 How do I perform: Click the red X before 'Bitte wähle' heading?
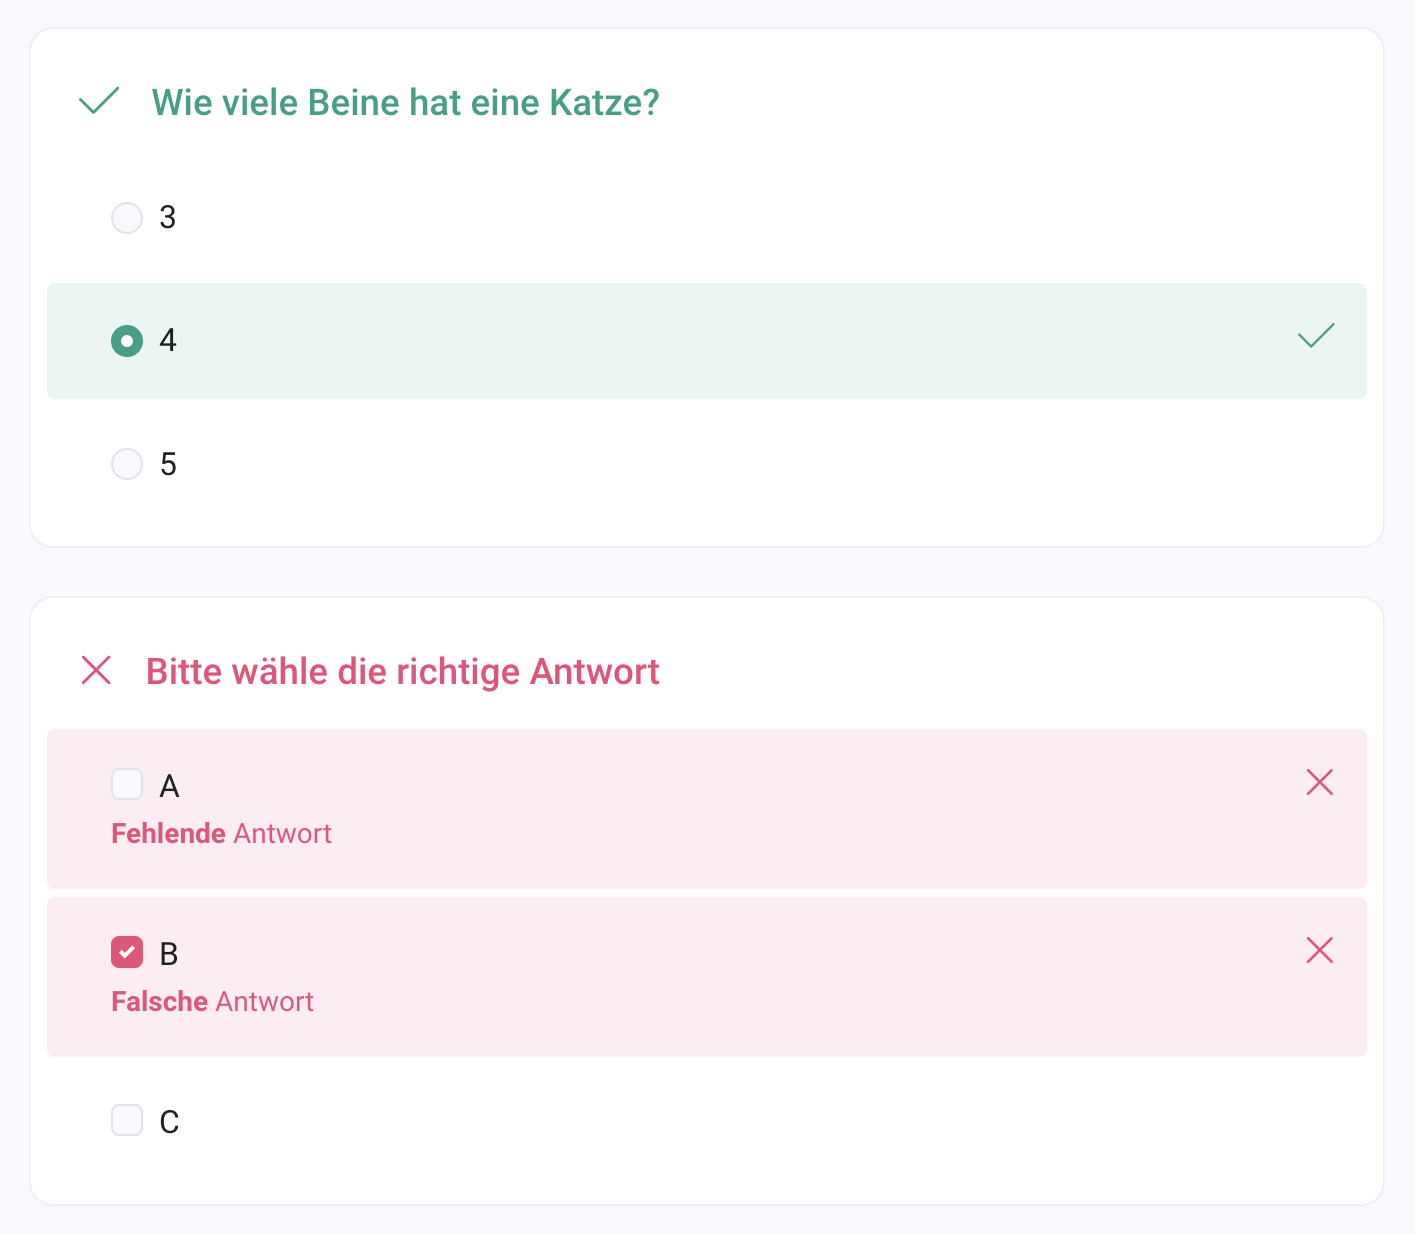[96, 670]
